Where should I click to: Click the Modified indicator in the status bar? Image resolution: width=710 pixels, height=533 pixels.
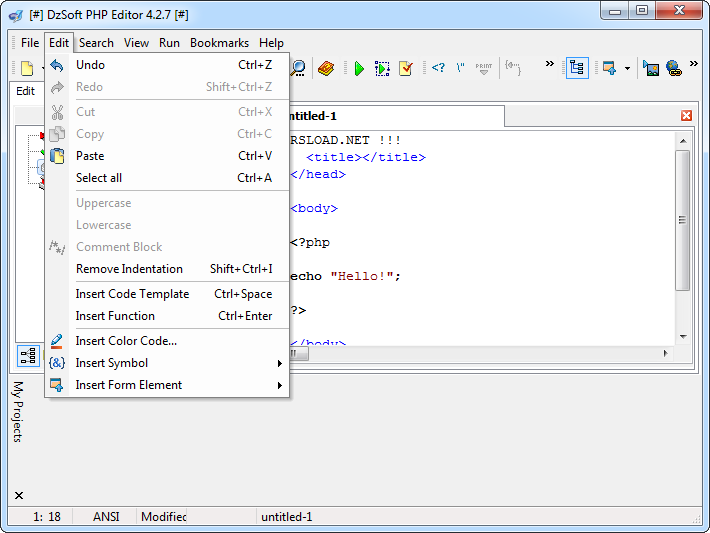[164, 517]
